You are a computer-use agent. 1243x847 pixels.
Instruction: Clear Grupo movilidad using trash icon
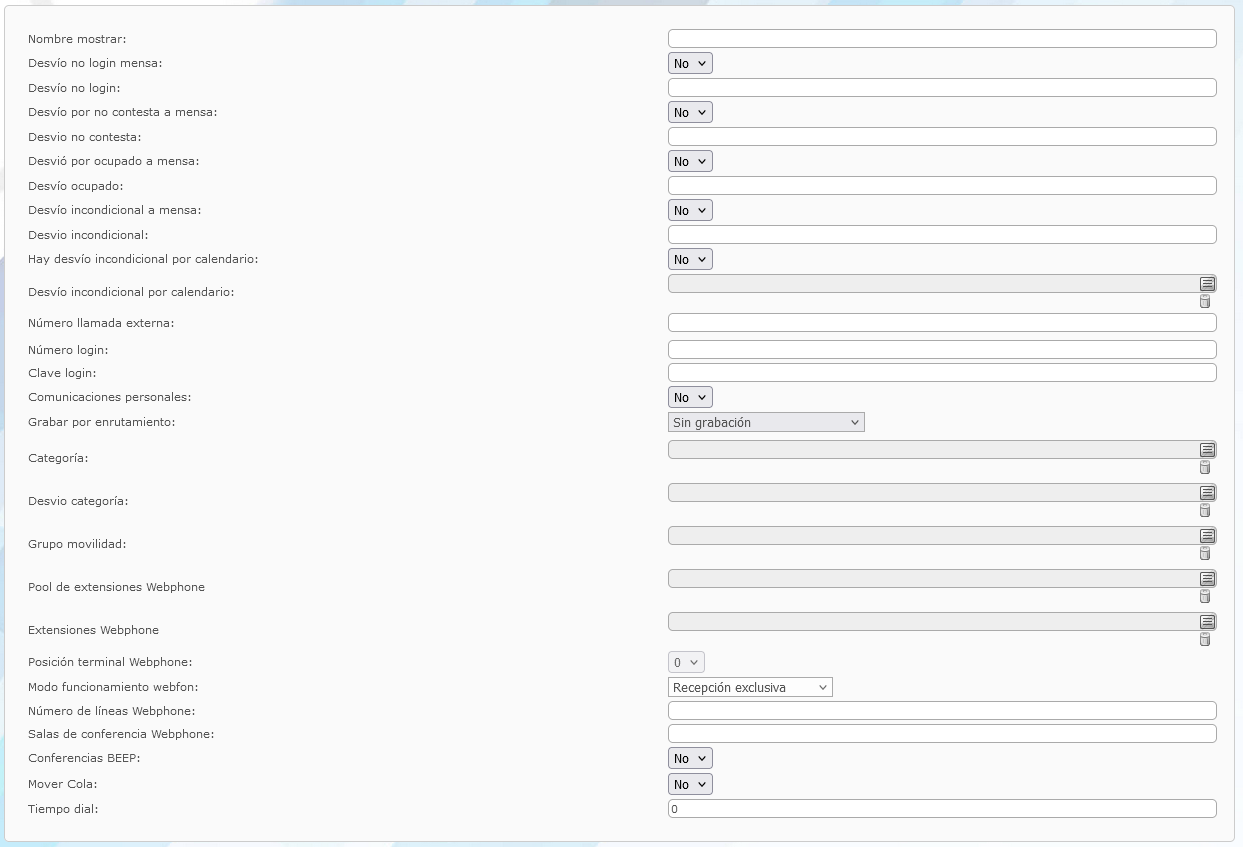point(1205,553)
